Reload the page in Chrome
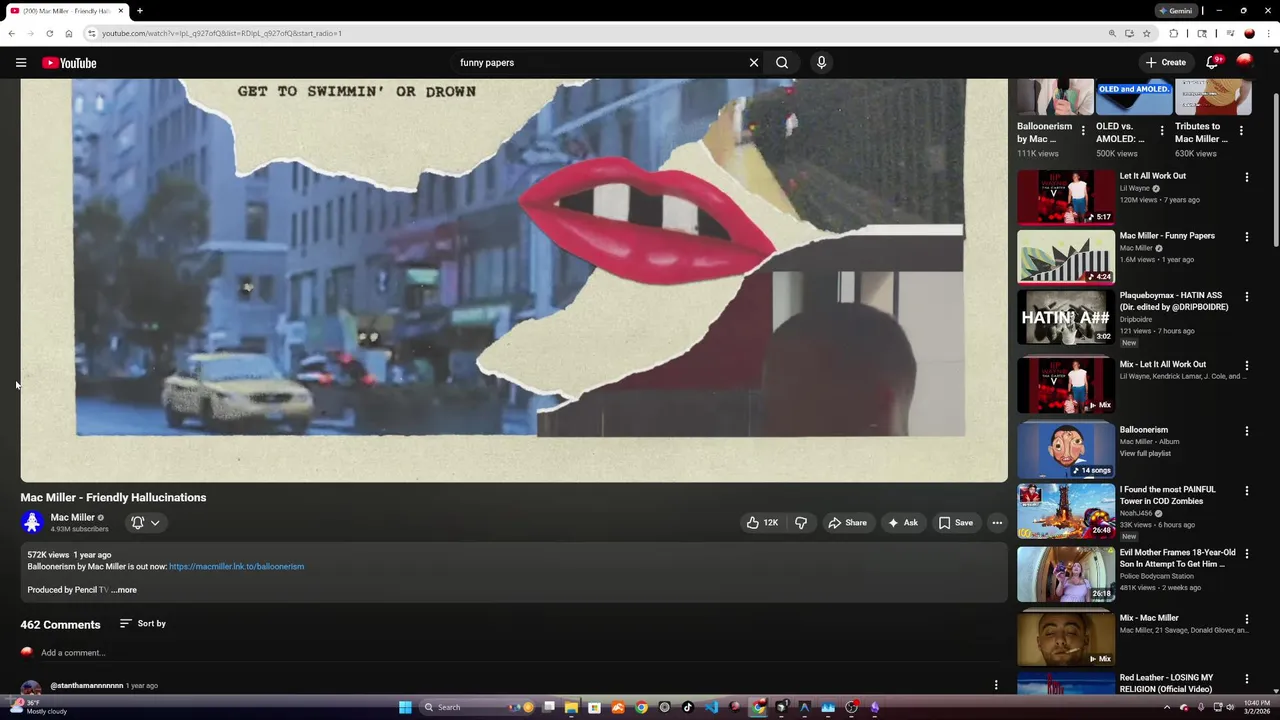The width and height of the screenshot is (1280, 720). click(x=49, y=33)
